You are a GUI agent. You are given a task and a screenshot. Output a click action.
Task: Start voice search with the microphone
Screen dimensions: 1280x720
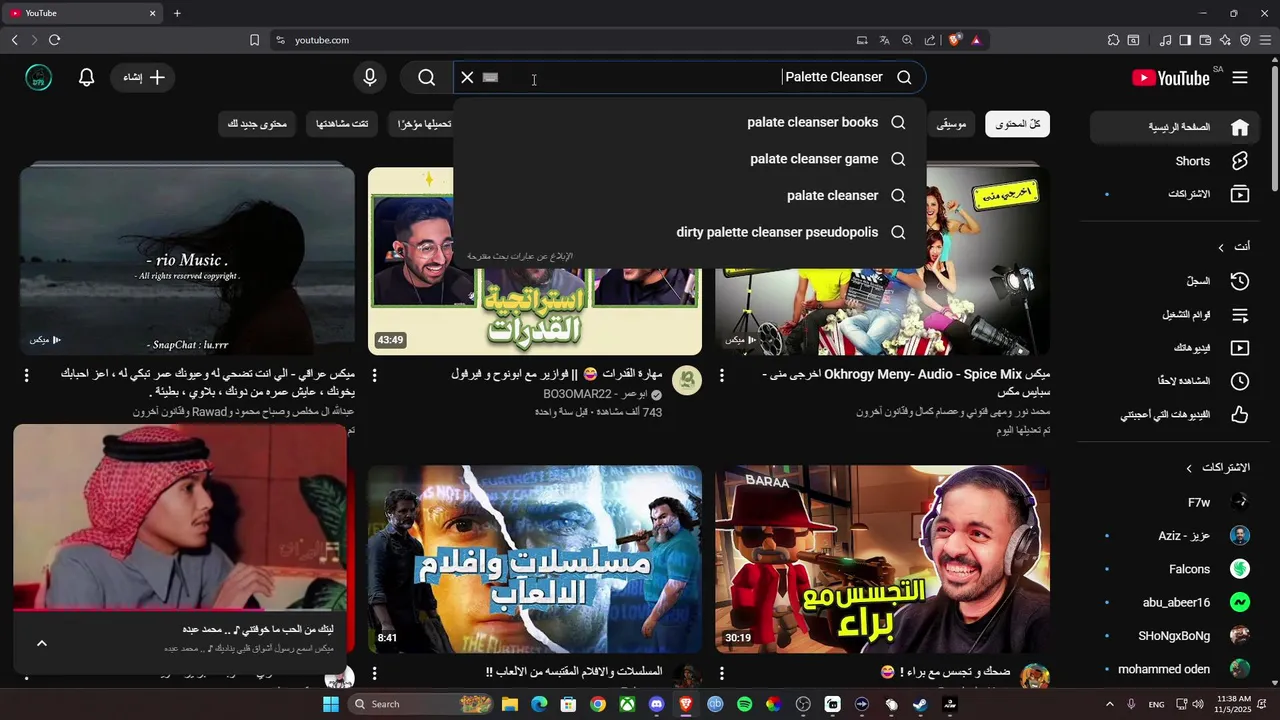pyautogui.click(x=370, y=77)
